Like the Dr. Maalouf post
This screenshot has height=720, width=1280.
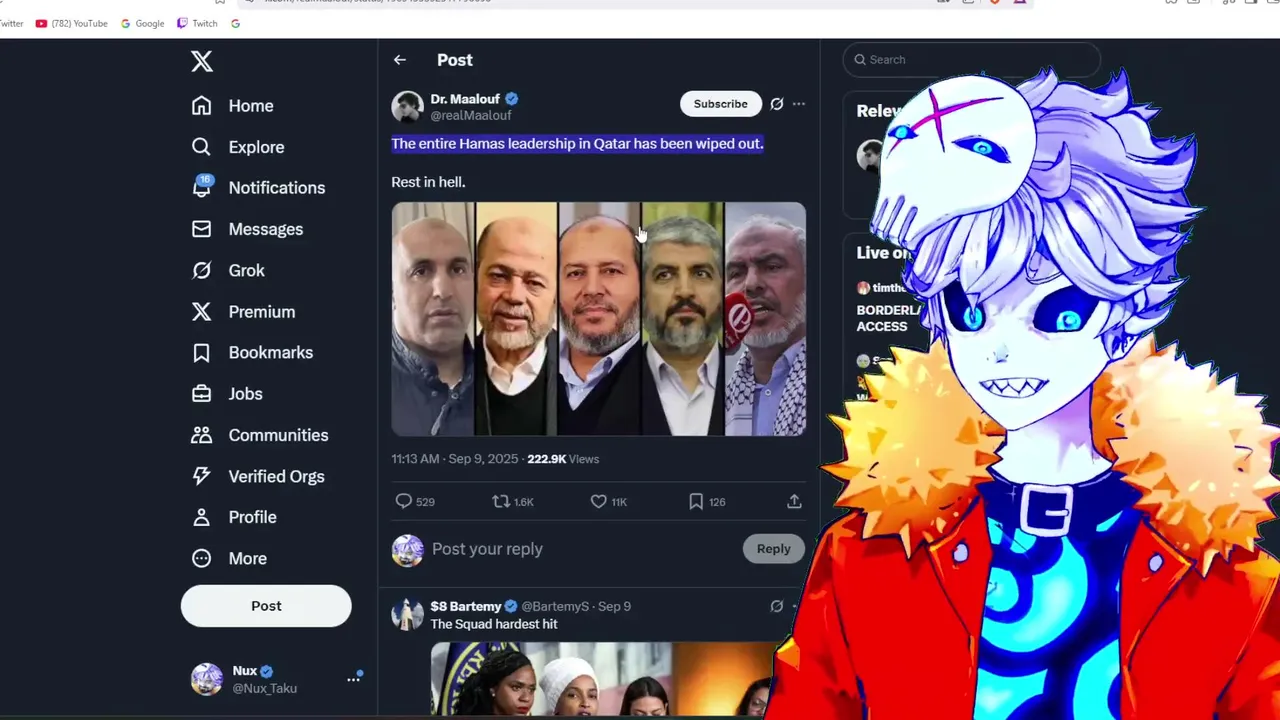point(598,501)
